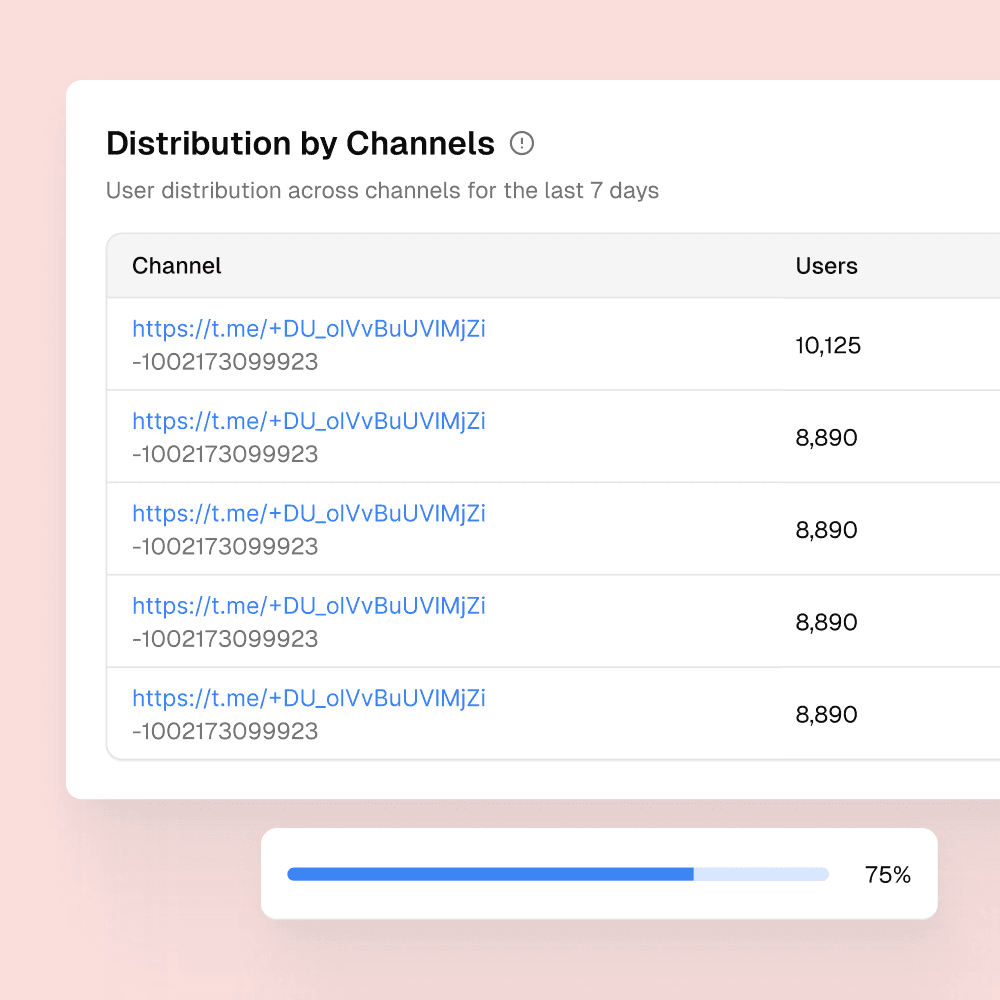Viewport: 1000px width, 1000px height.
Task: Open the Telegram link in the fourth row
Action: click(x=308, y=606)
